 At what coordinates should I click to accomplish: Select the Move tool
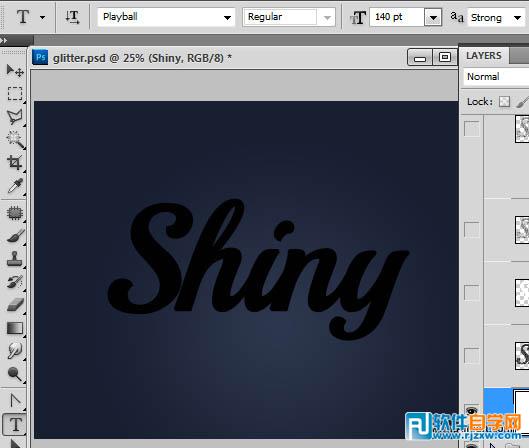tap(15, 71)
